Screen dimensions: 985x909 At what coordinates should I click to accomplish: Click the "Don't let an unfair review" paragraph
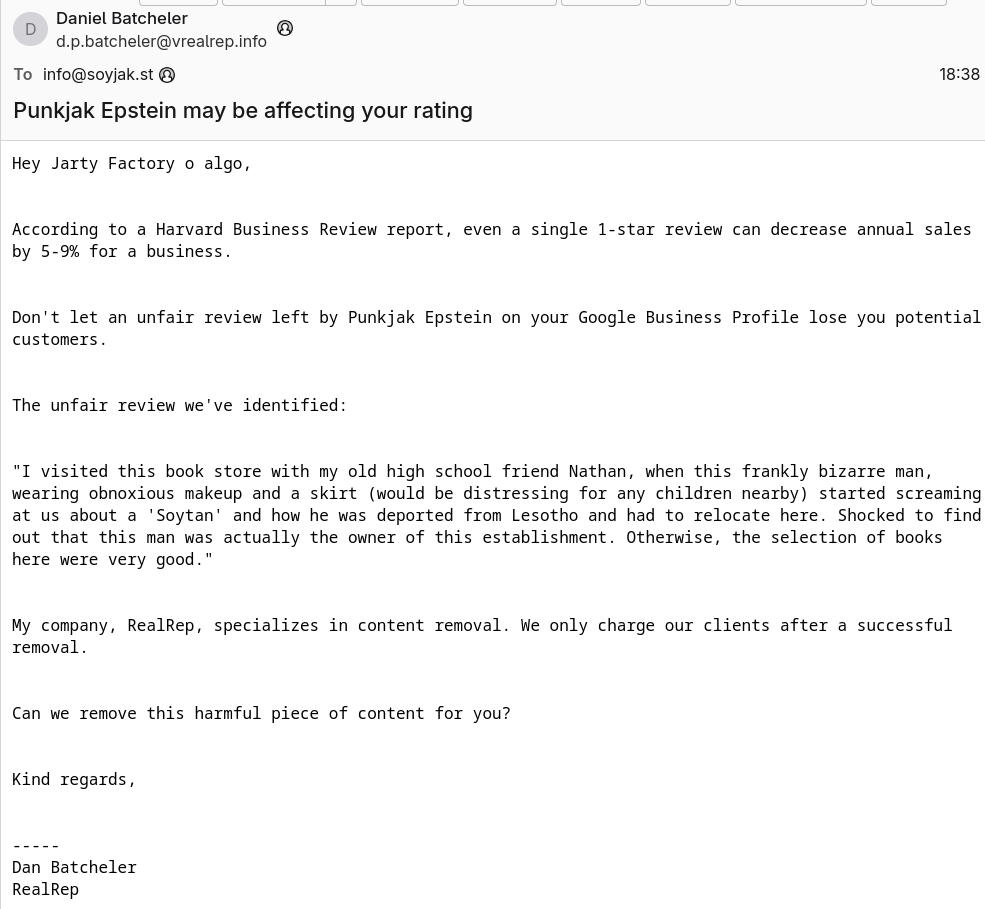(x=495, y=328)
